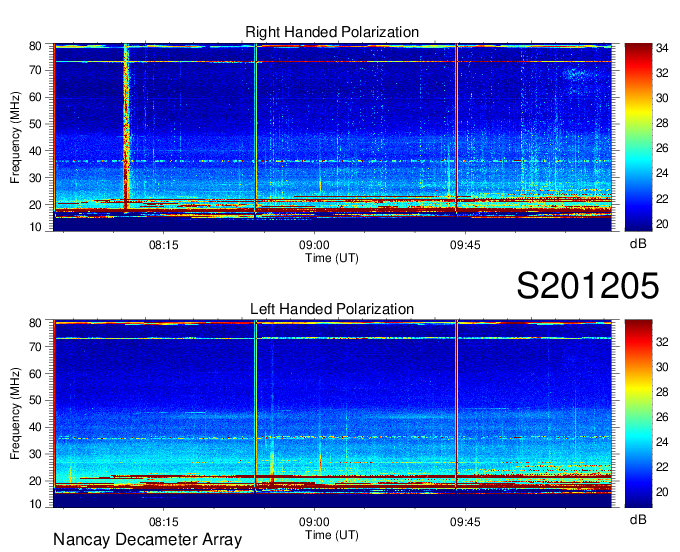Click the "09:00" tick label under Left Handed plot
Image resolution: width=680 pixels, height=552 pixels.
point(314,522)
